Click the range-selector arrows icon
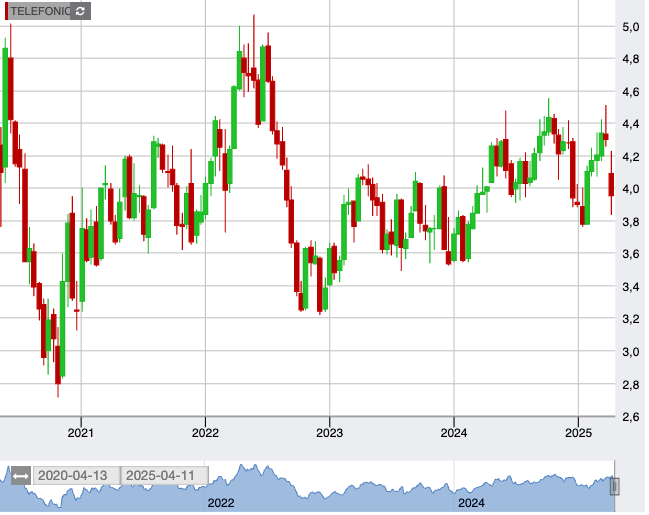The height and width of the screenshot is (515, 649). (20, 476)
